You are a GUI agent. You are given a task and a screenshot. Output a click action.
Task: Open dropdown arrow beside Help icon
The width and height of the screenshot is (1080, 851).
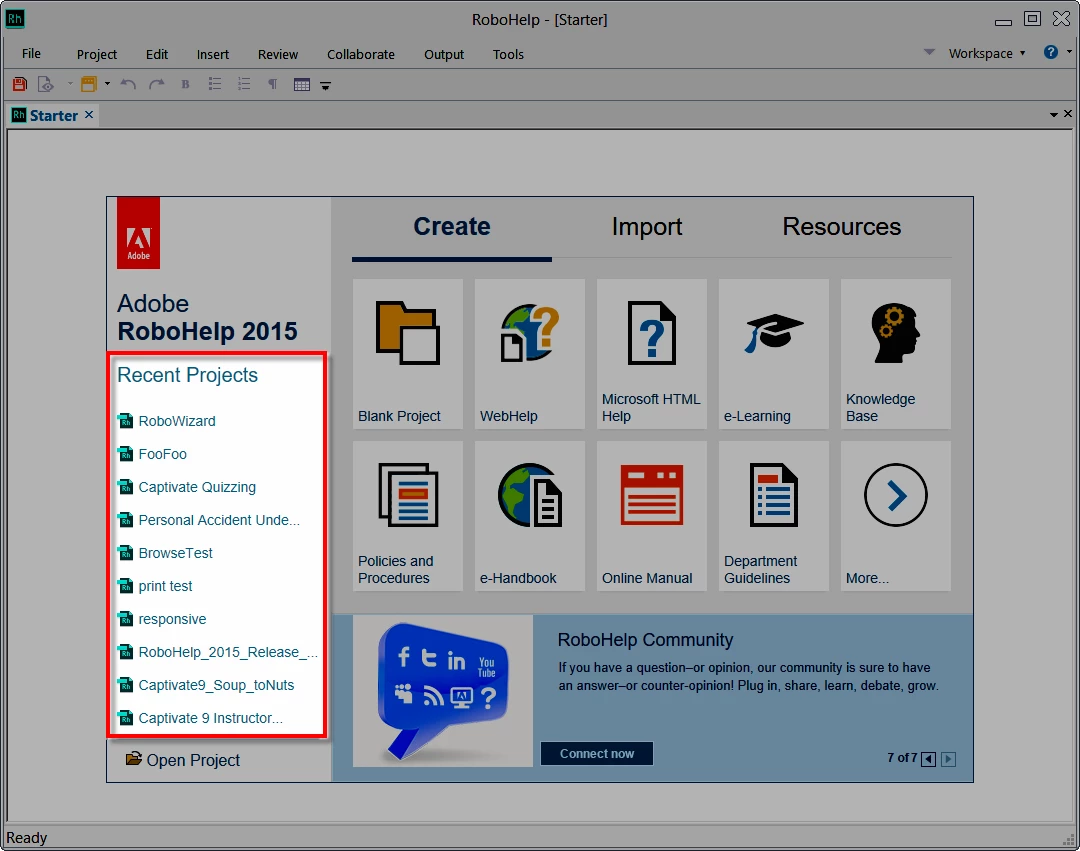[x=1069, y=52]
